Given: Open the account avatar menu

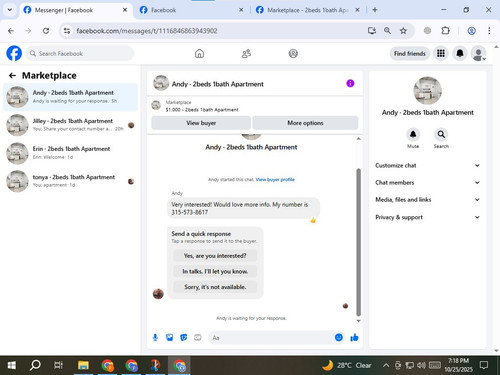Looking at the screenshot, I should tap(478, 54).
